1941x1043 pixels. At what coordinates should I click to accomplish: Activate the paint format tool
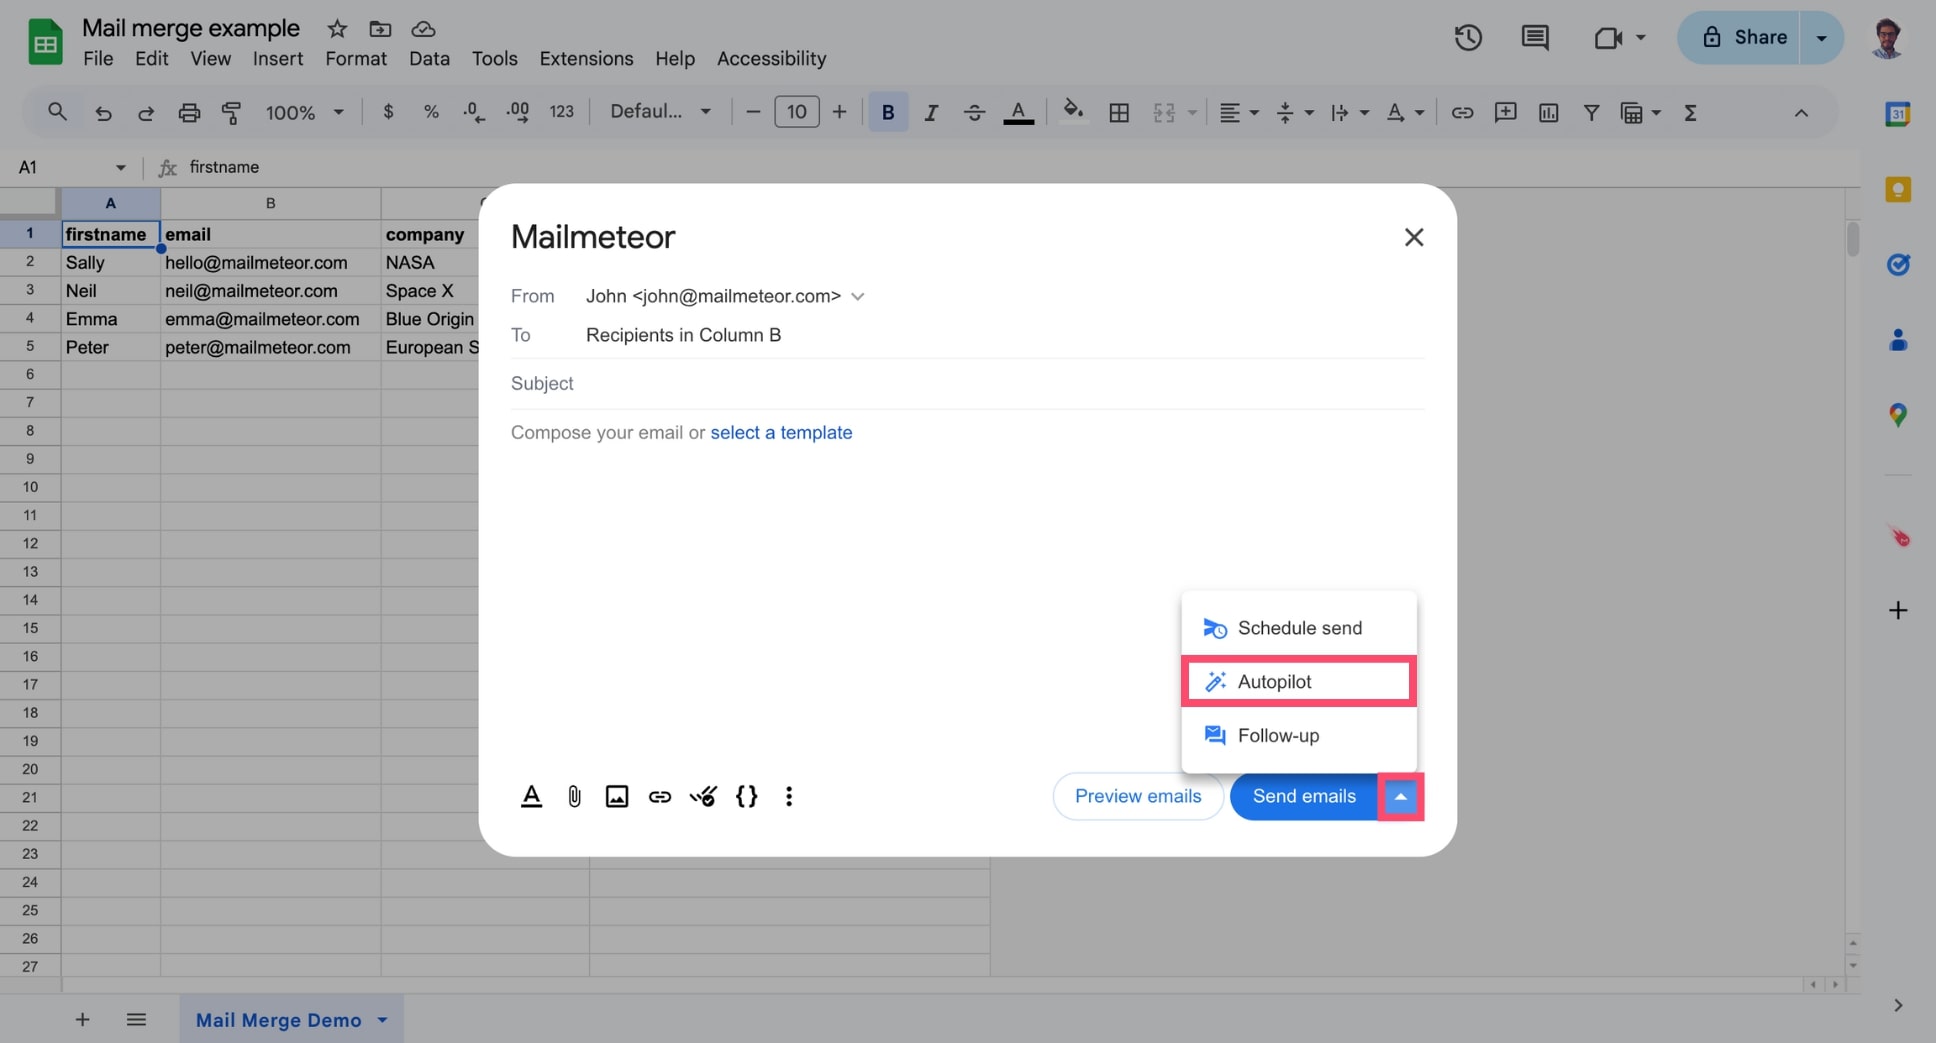(231, 113)
